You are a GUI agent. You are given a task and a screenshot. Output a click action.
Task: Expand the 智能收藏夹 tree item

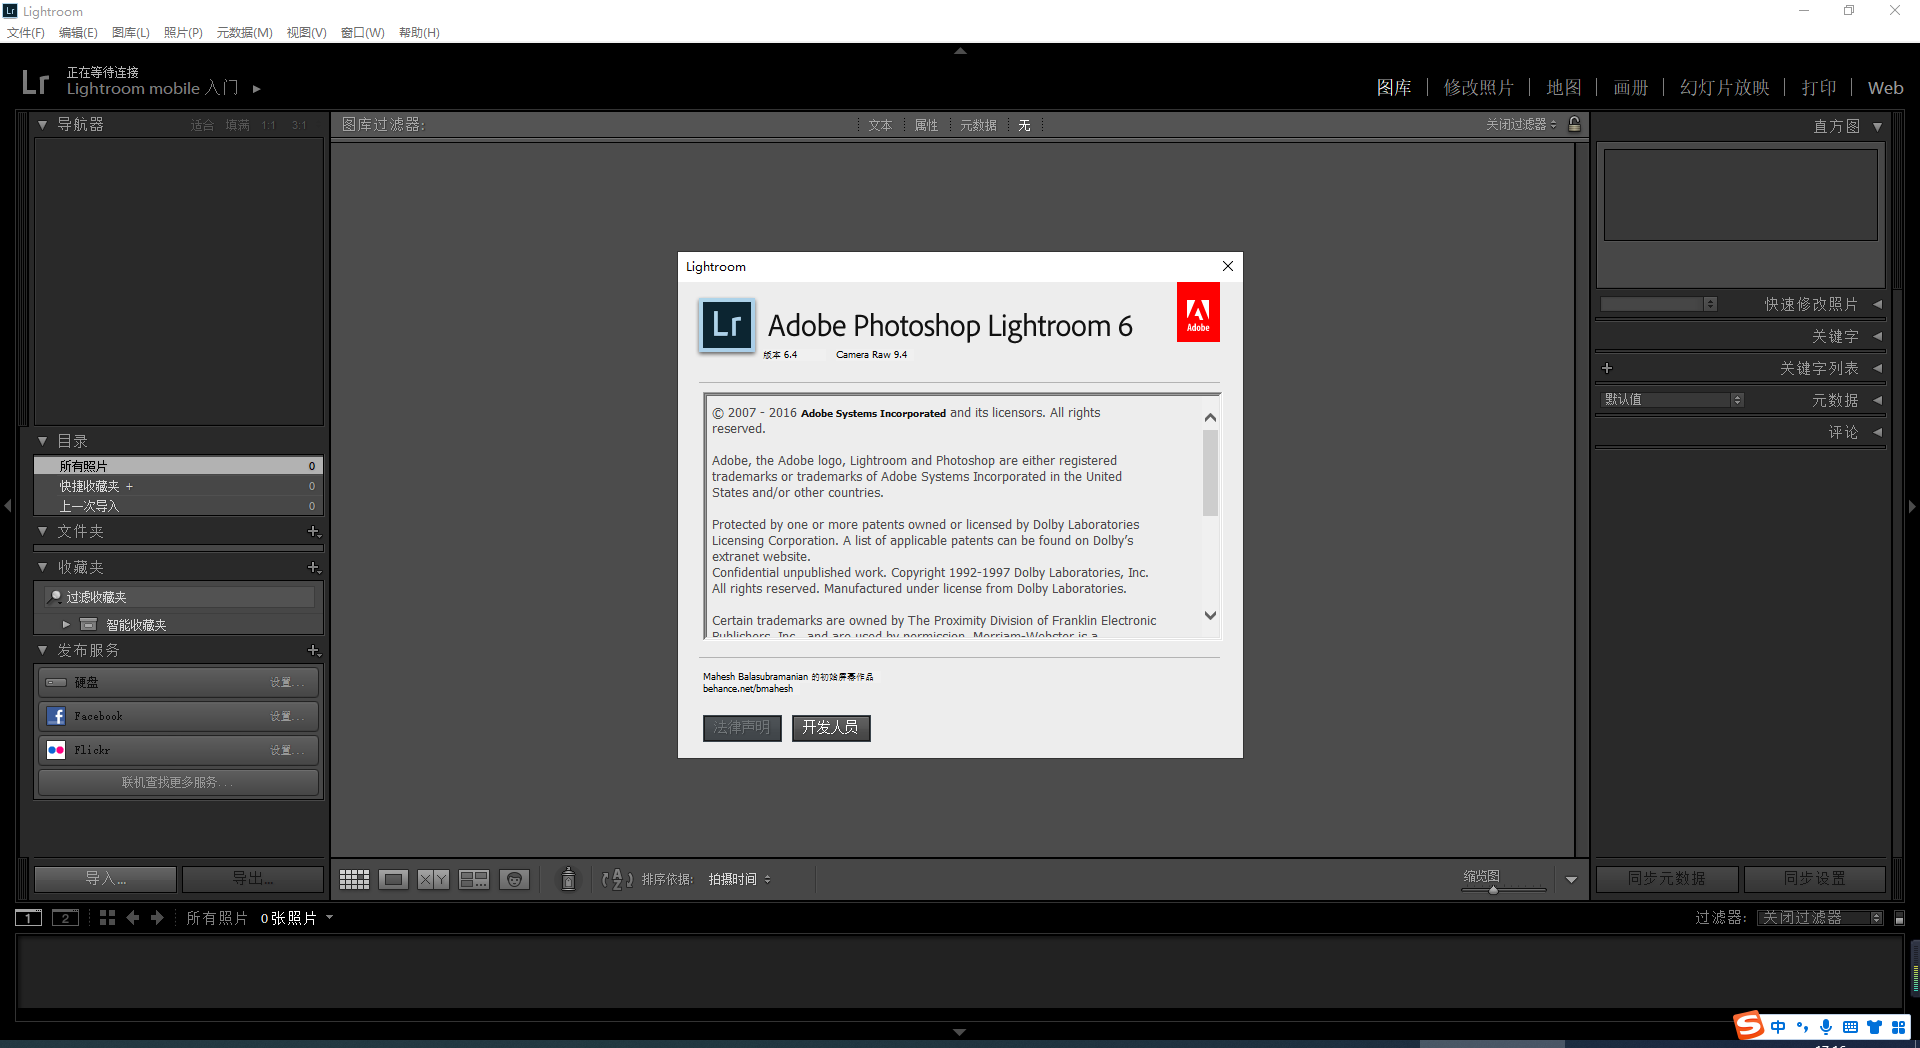coord(66,623)
